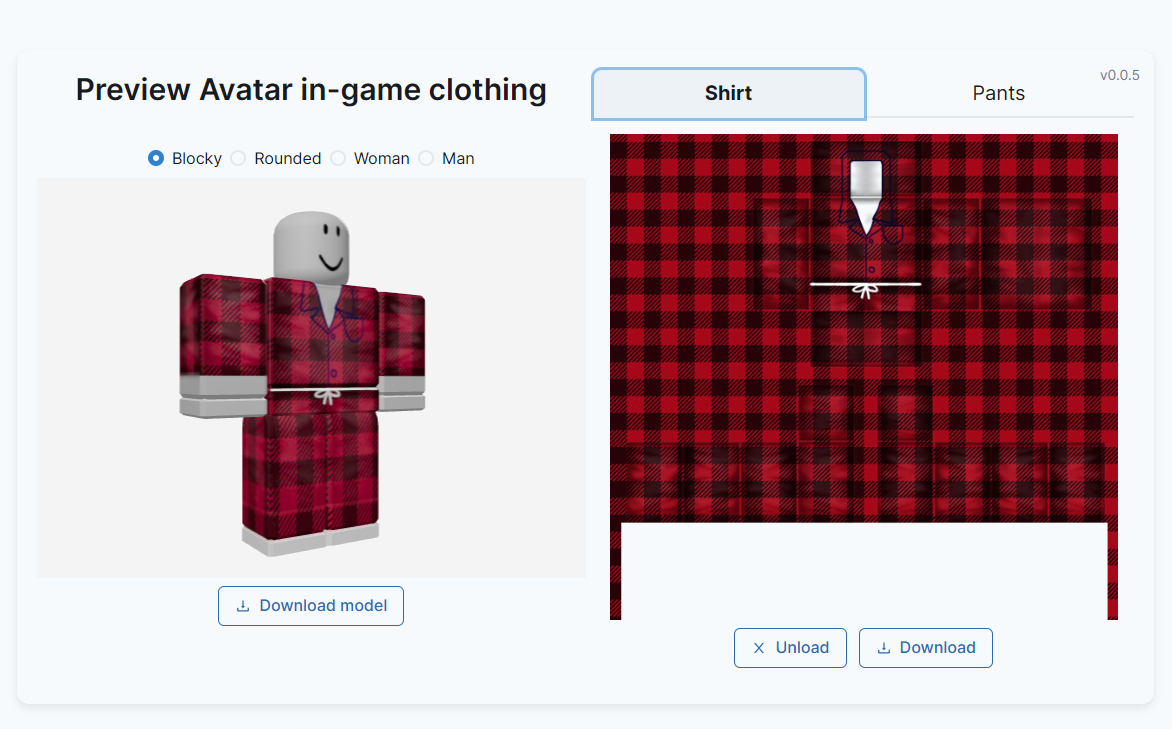
Task: Unload the shirt texture
Action: pyautogui.click(x=790, y=648)
